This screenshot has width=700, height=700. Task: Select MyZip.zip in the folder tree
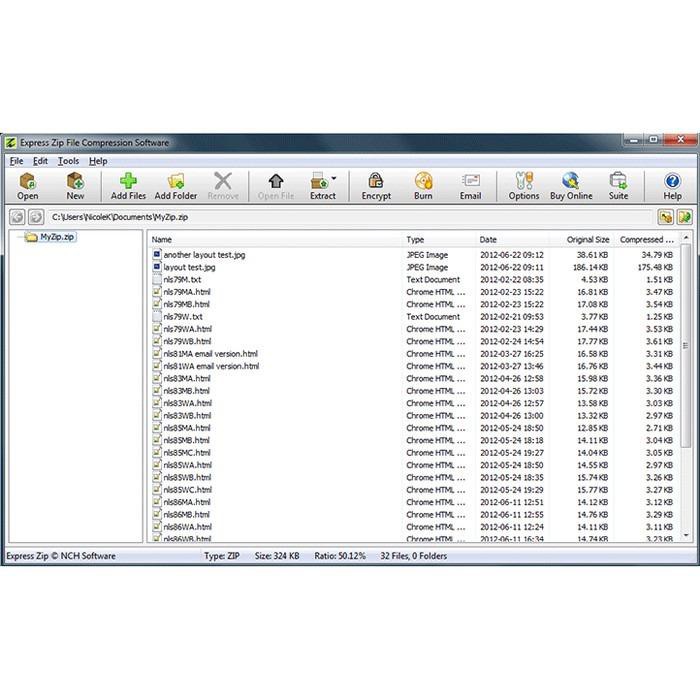pyautogui.click(x=57, y=237)
